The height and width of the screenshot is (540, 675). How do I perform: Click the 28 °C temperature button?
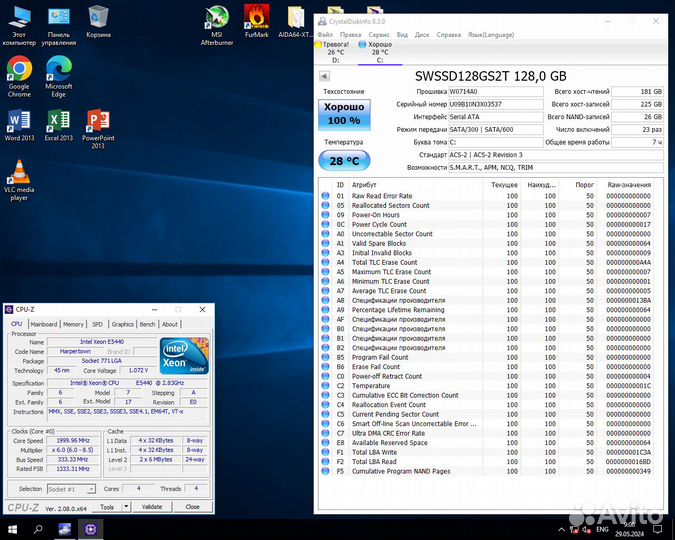344,161
